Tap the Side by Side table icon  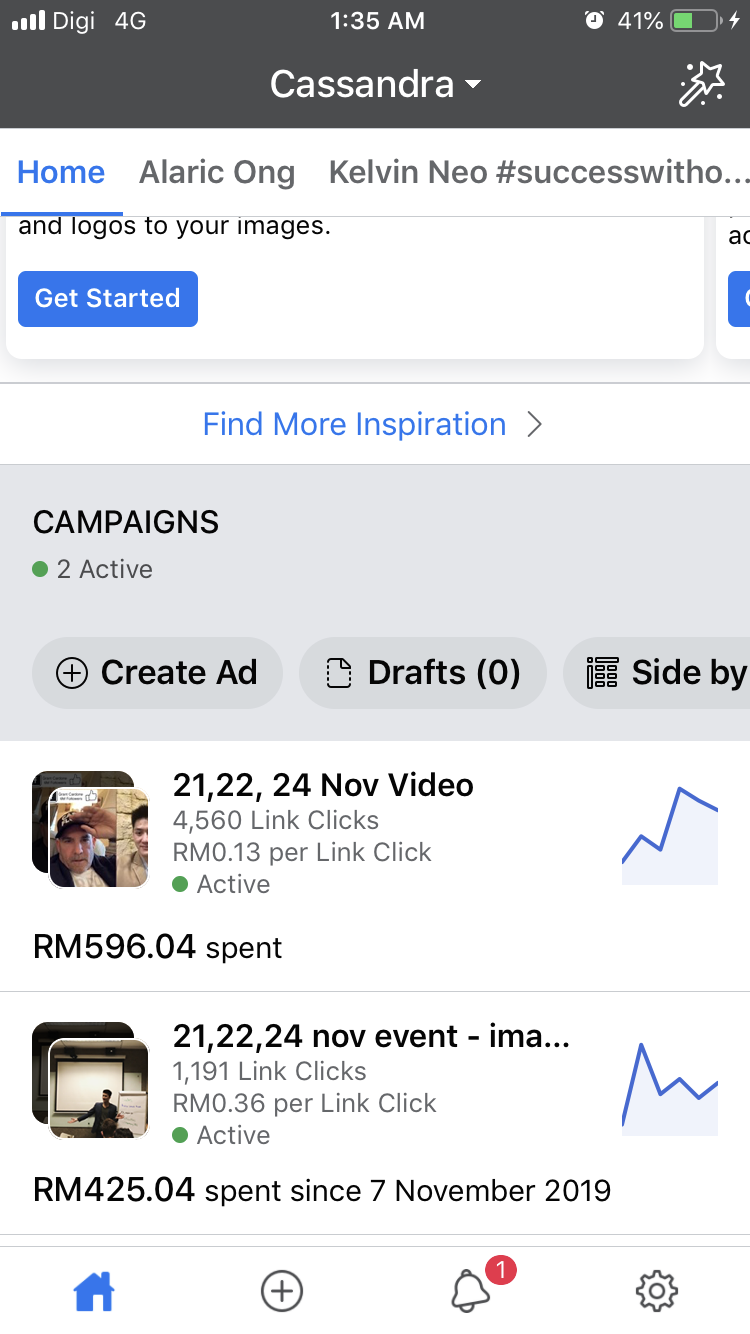(x=602, y=673)
